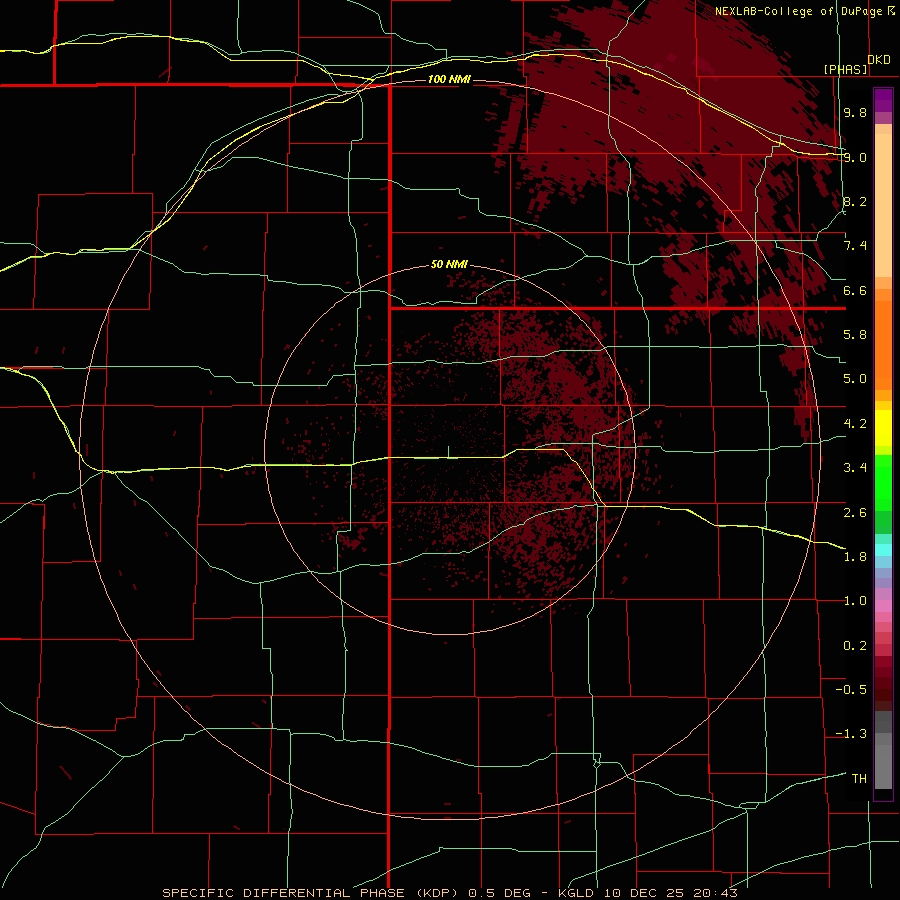Screen dimensions: 900x900
Task: Click the [PHAS] label above the color bar
Action: click(846, 69)
